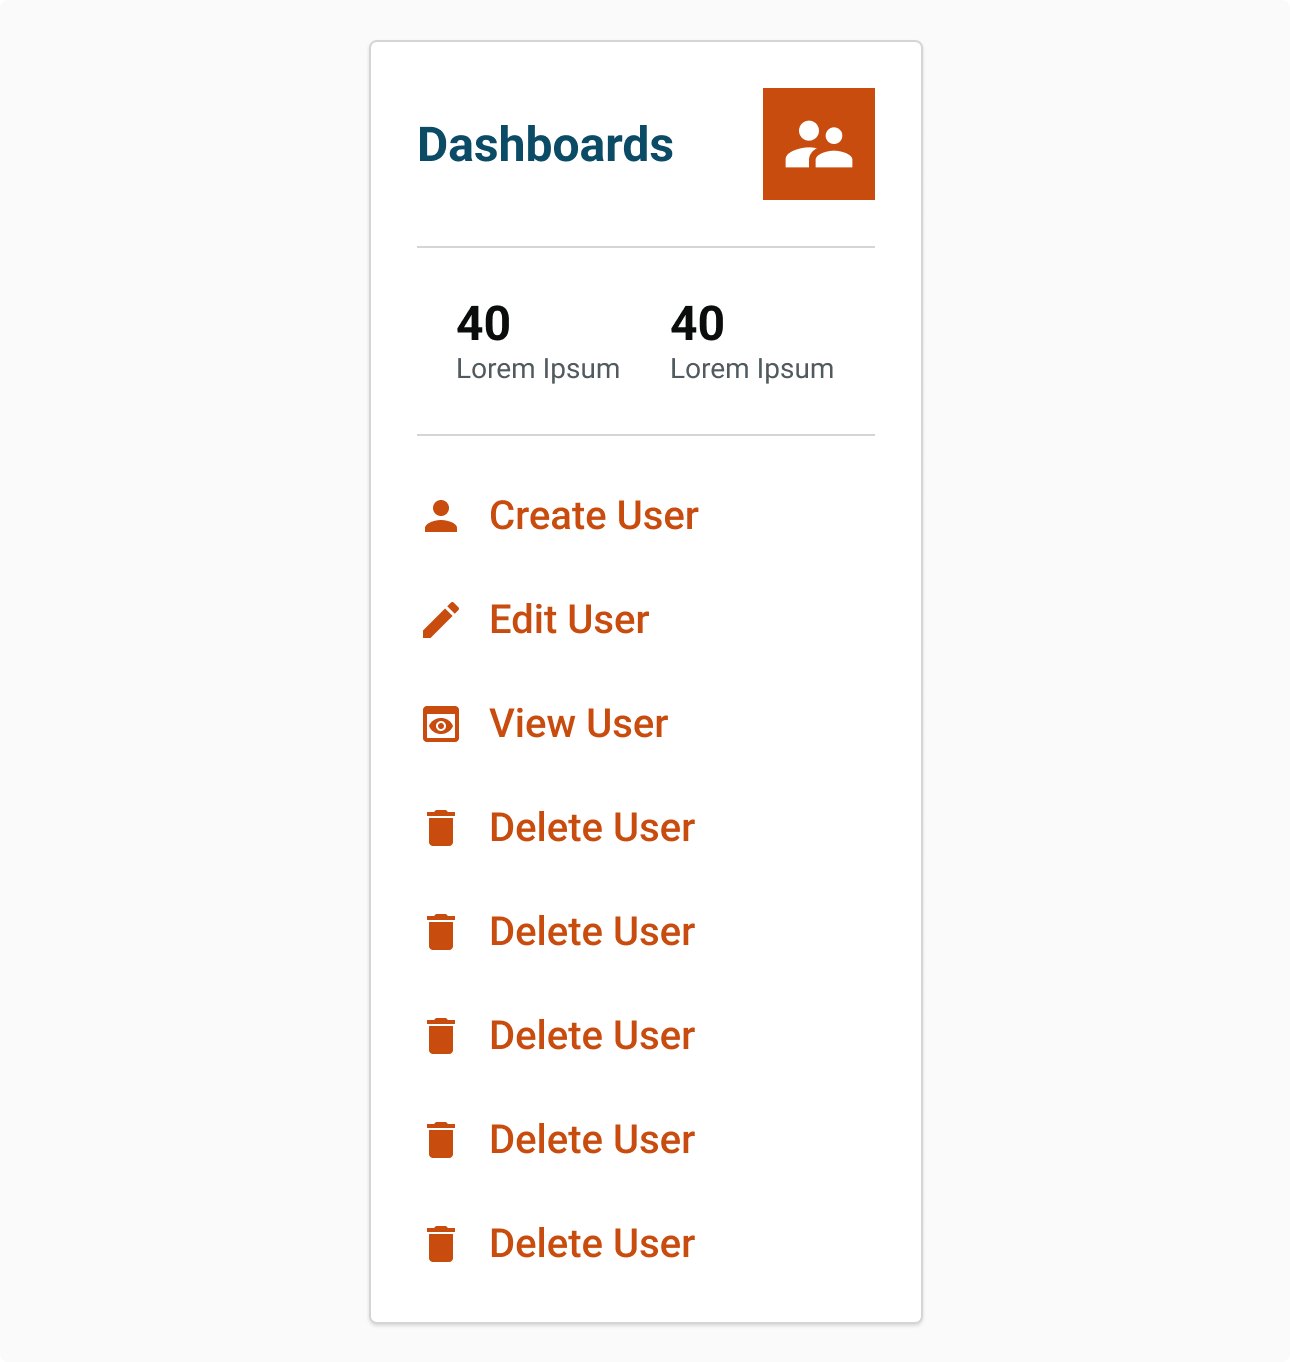Screen dimensions: 1290x1362
Task: Click the first Delete User link
Action: [592, 828]
